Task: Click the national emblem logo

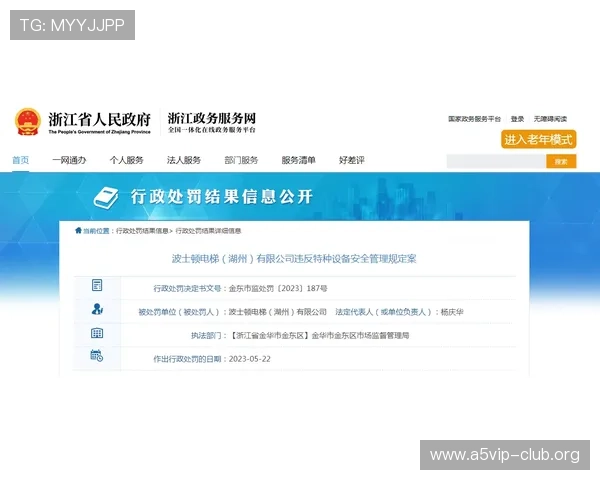Action: pos(28,122)
